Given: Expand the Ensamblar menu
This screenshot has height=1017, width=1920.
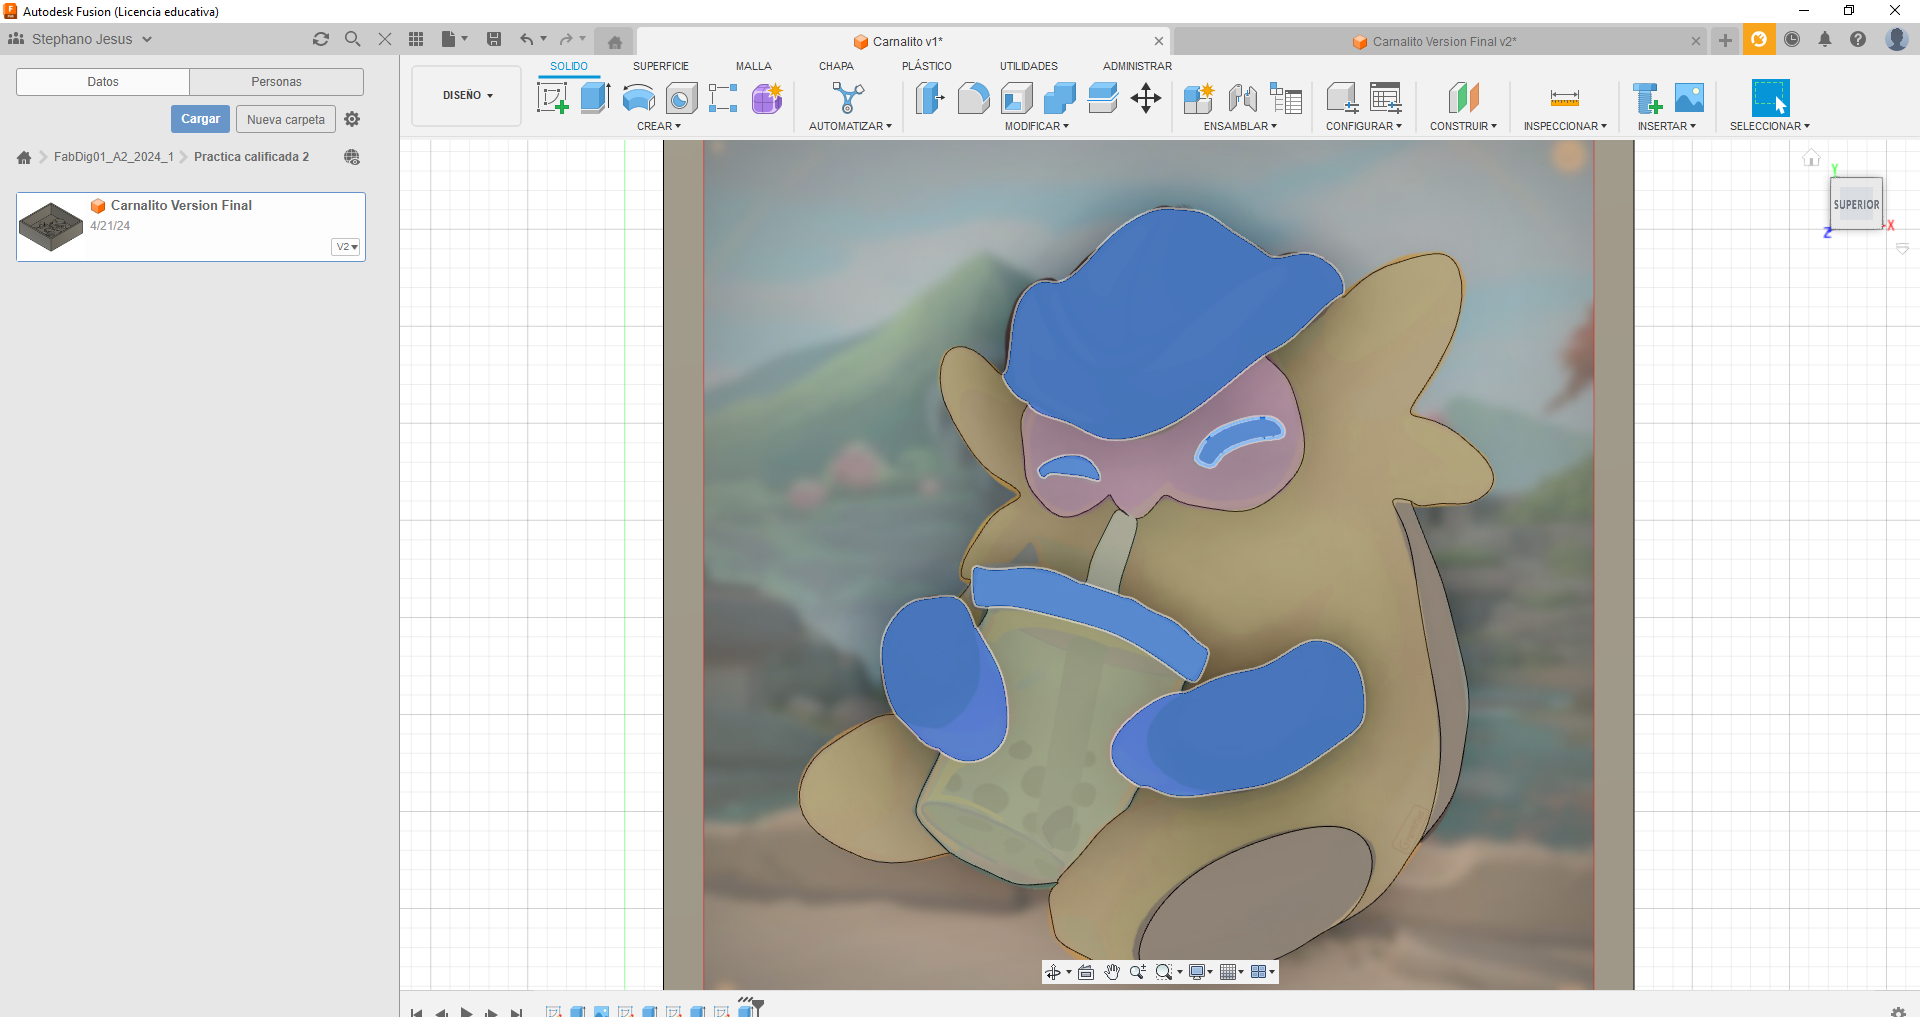Looking at the screenshot, I should (1240, 126).
